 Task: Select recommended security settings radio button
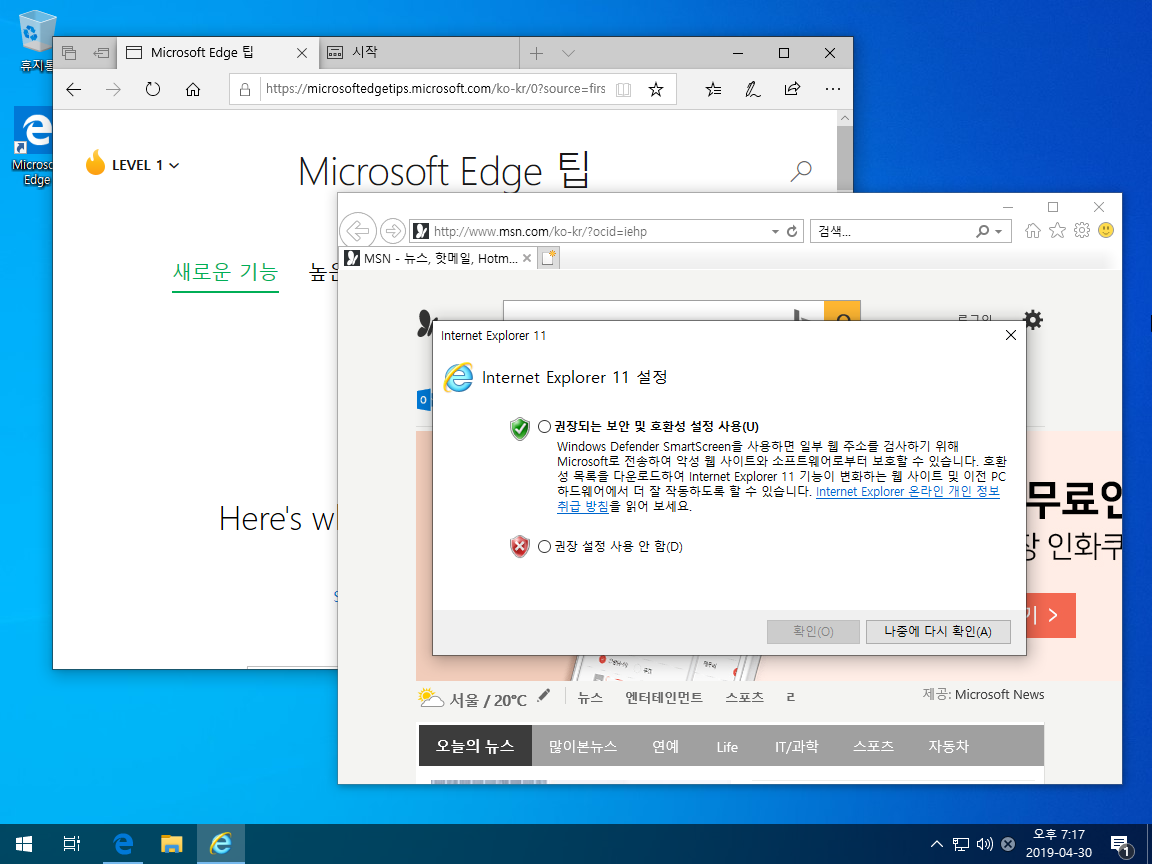coord(544,427)
